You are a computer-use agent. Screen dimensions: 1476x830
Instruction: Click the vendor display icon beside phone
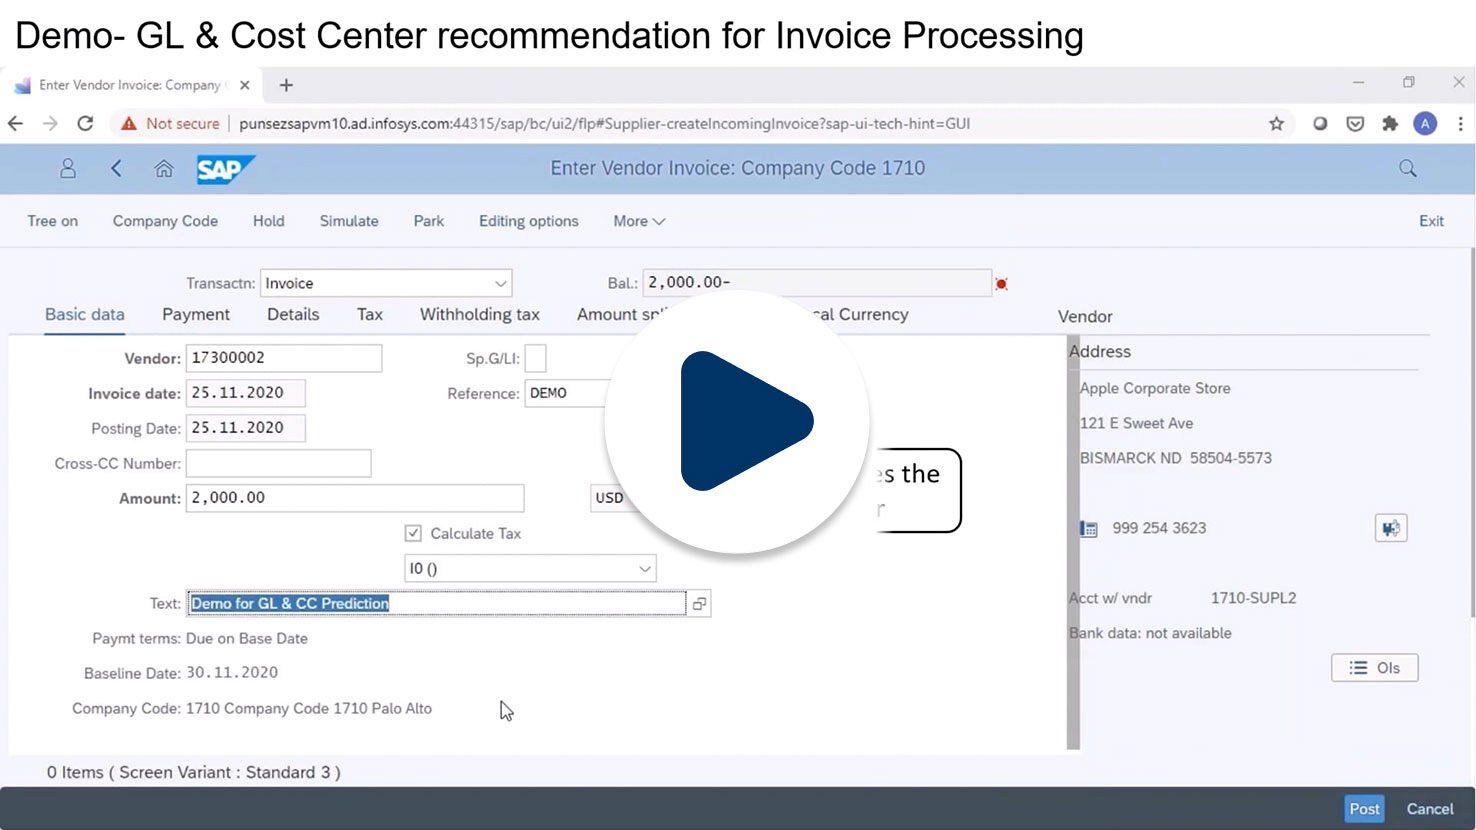(x=1391, y=528)
